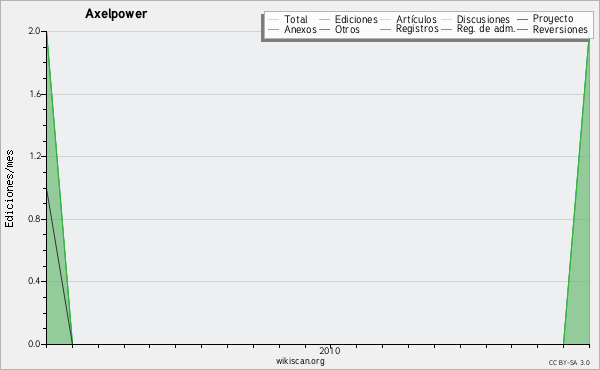Click the 1.6 y-axis value
The height and width of the screenshot is (370, 600).
(x=34, y=94)
